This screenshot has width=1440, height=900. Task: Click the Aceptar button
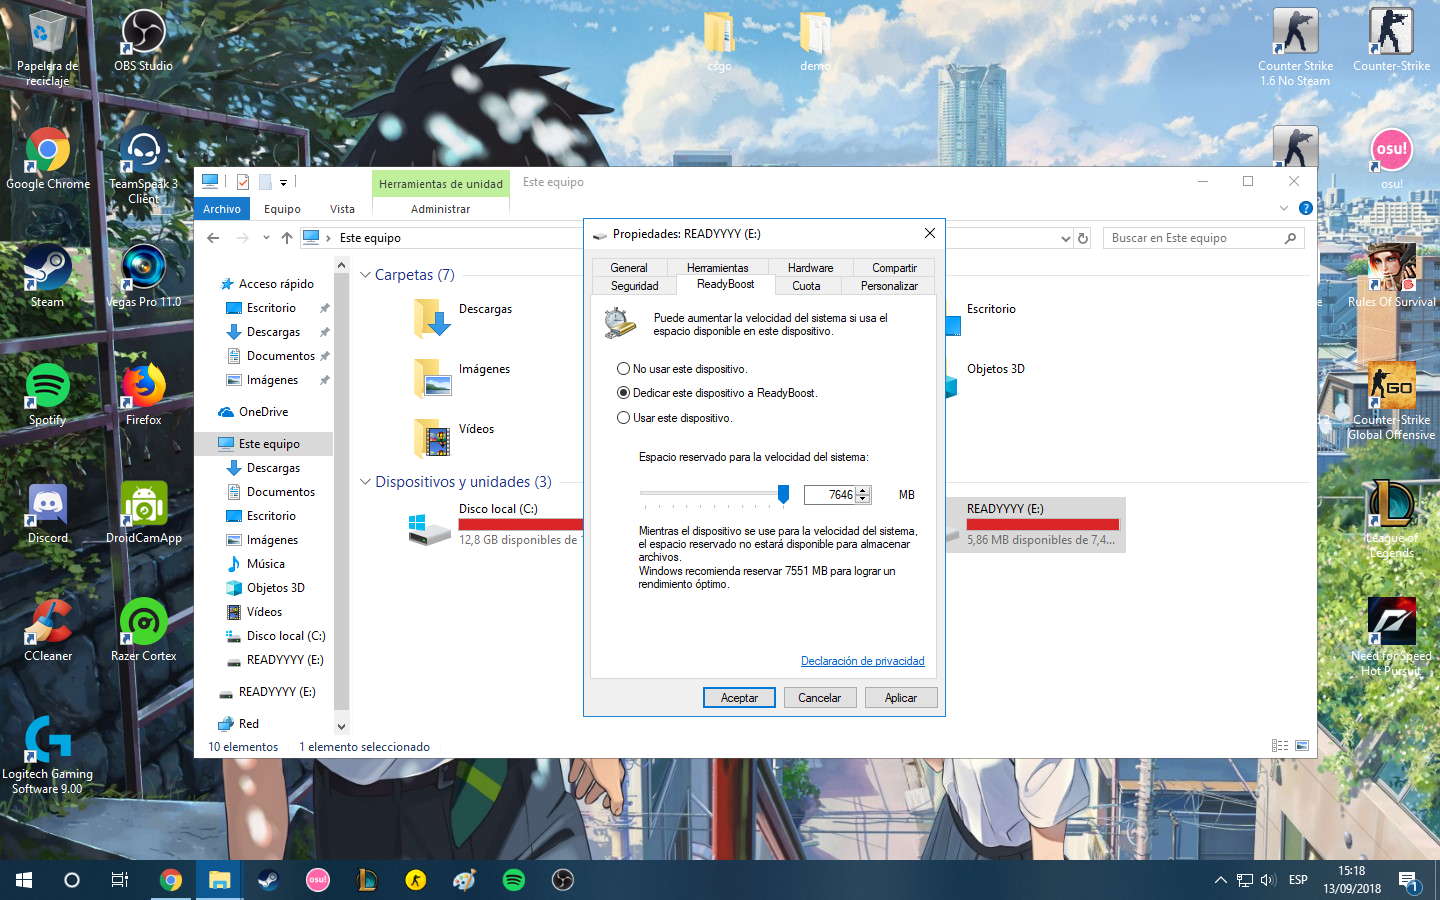coord(739,698)
